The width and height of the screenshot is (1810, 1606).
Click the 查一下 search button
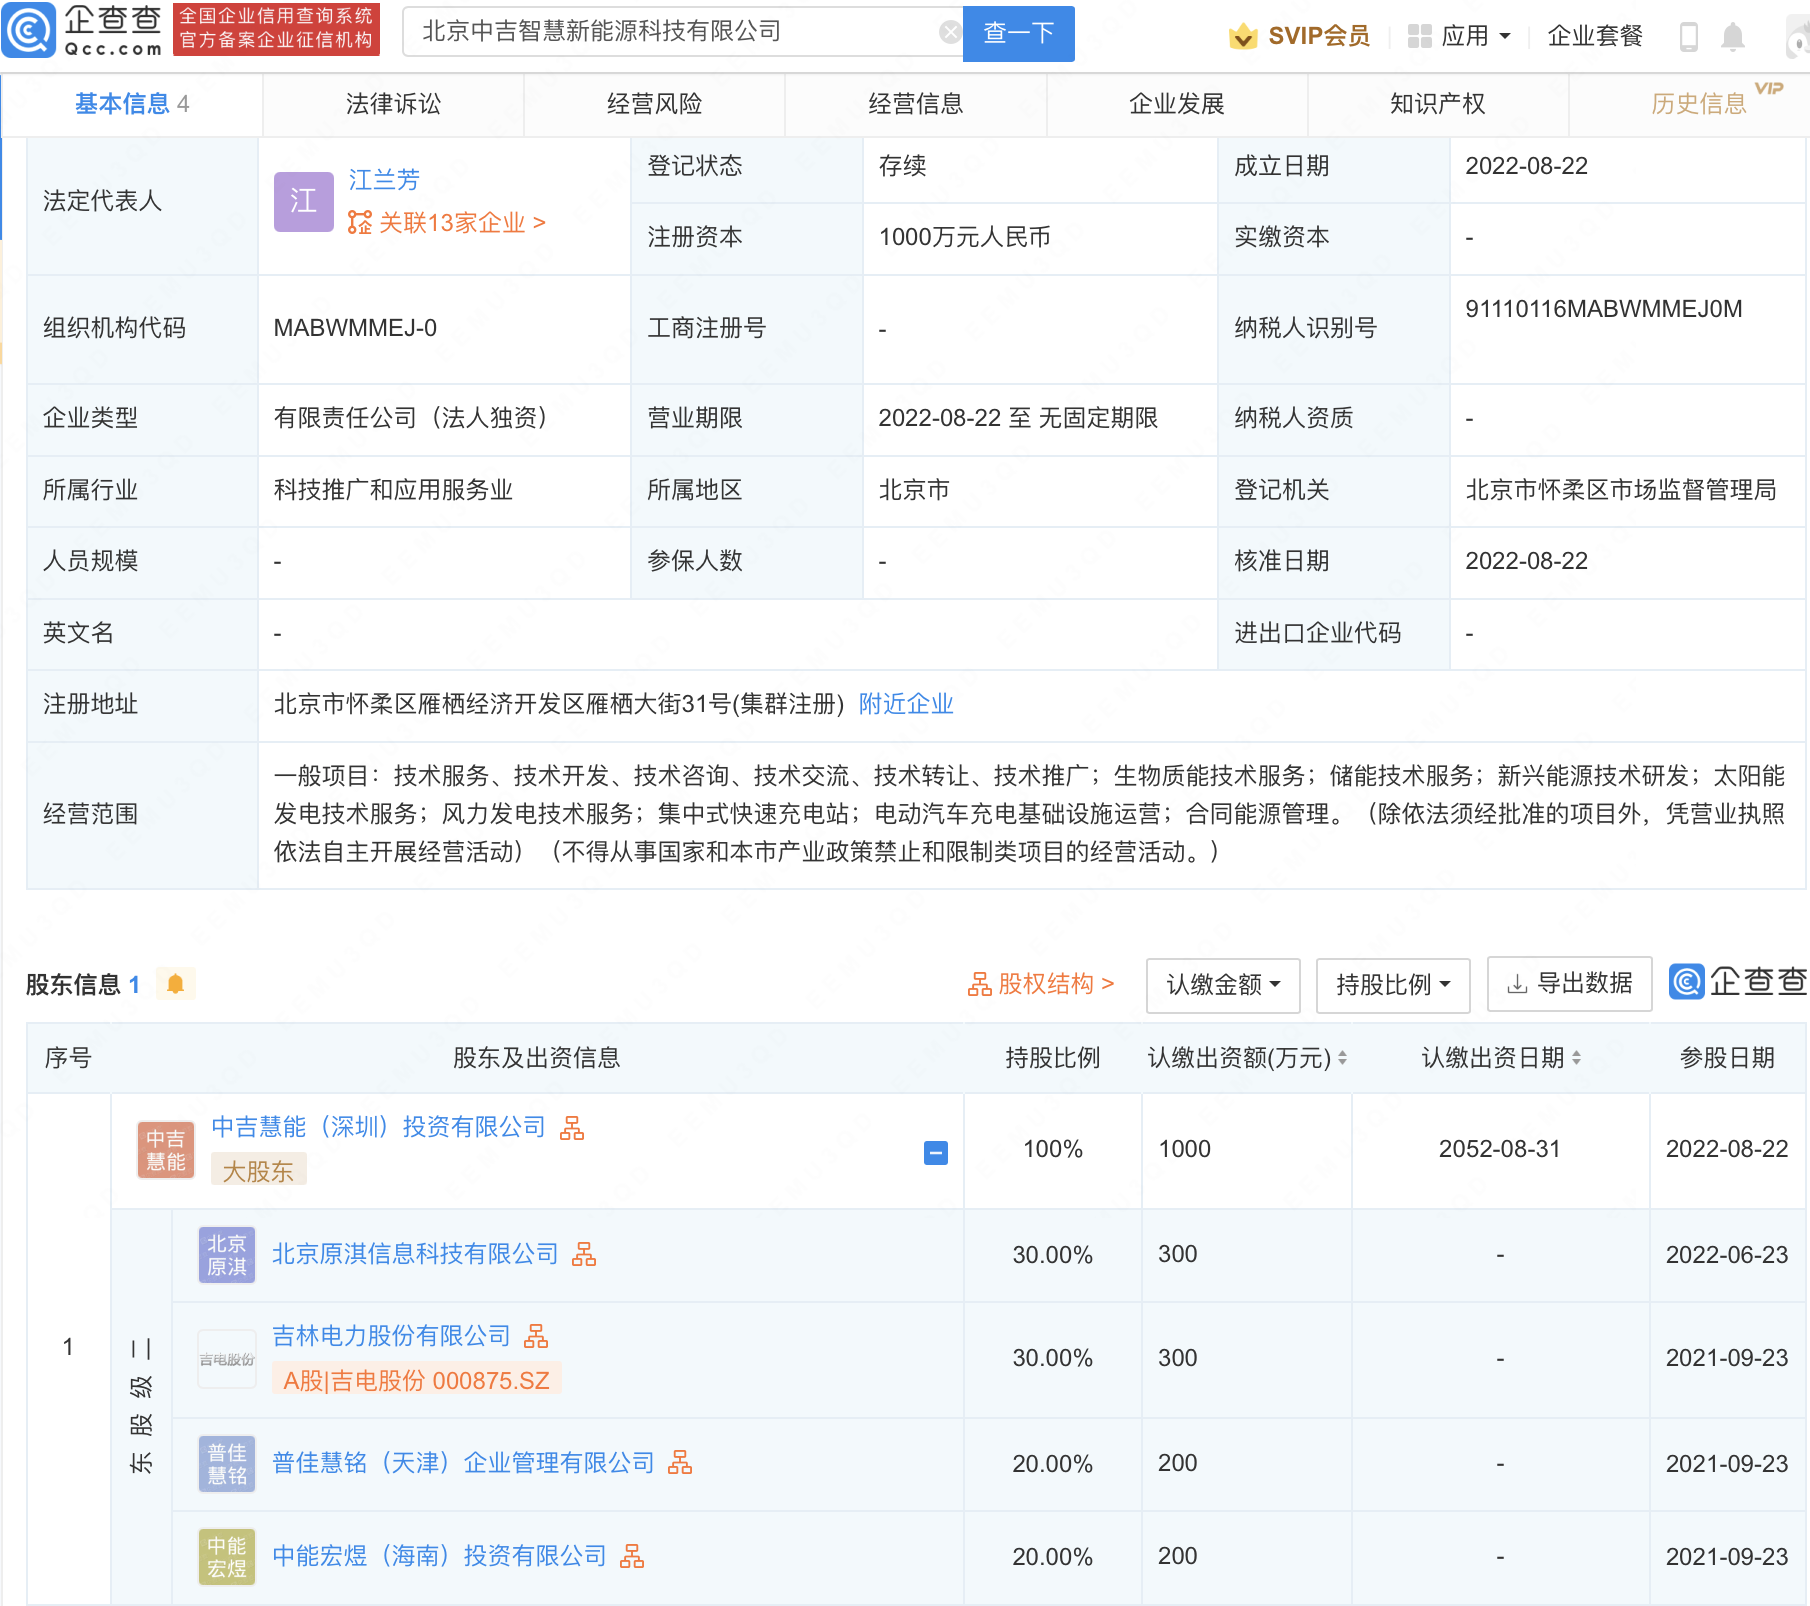(1018, 34)
